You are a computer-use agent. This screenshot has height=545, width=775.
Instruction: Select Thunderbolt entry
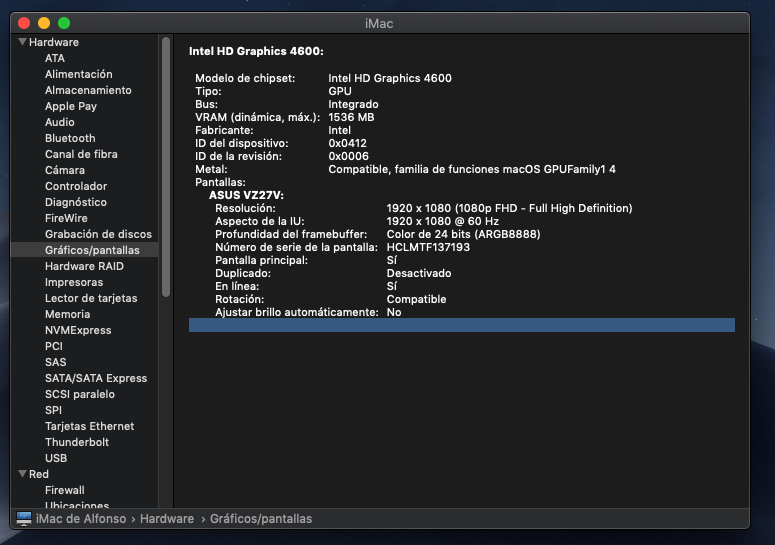[77, 442]
